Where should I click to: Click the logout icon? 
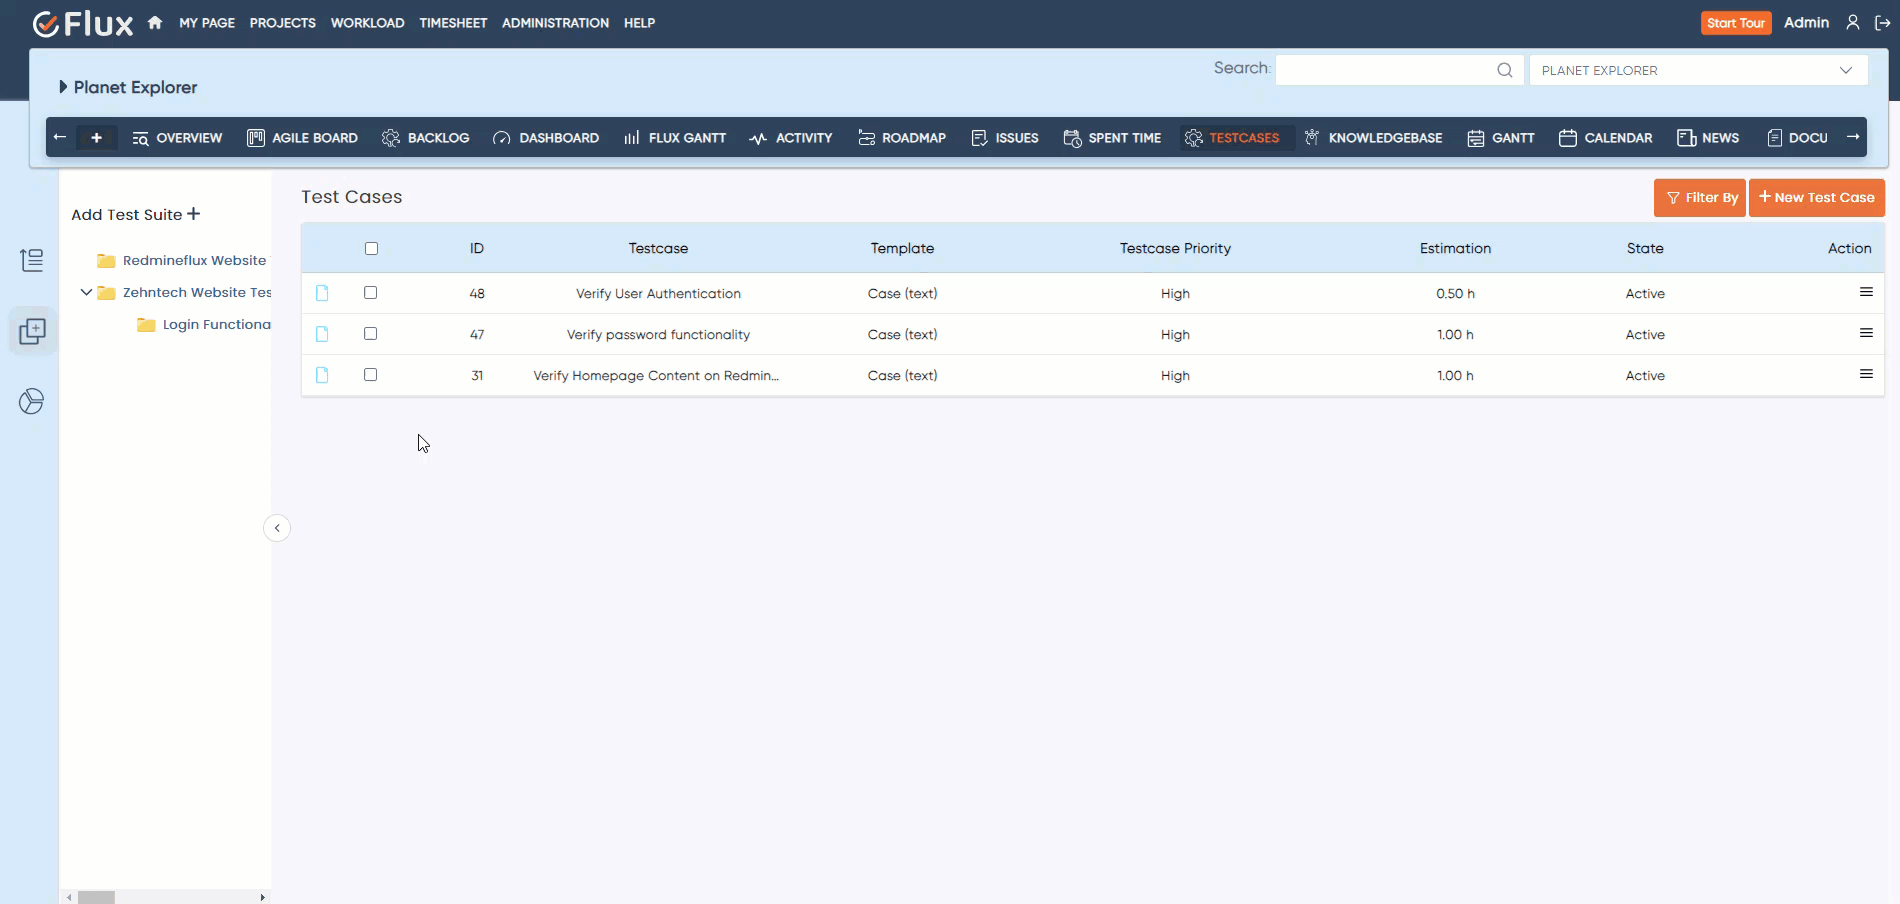point(1882,23)
